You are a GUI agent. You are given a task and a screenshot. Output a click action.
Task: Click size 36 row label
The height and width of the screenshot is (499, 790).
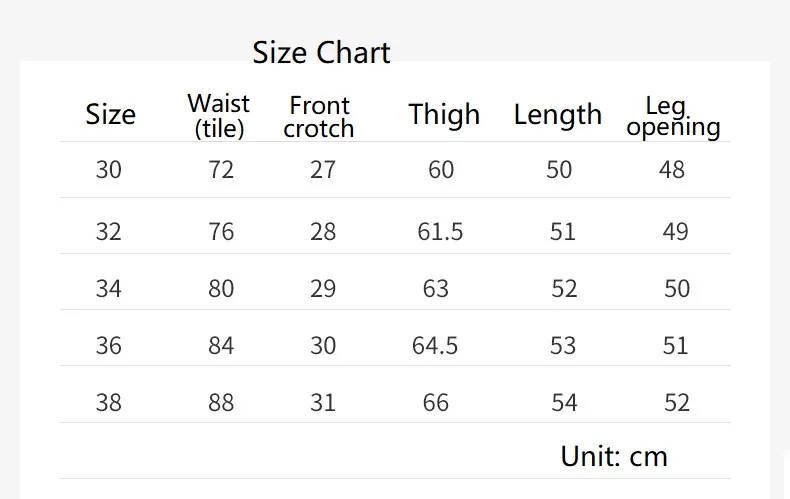[x=109, y=346]
